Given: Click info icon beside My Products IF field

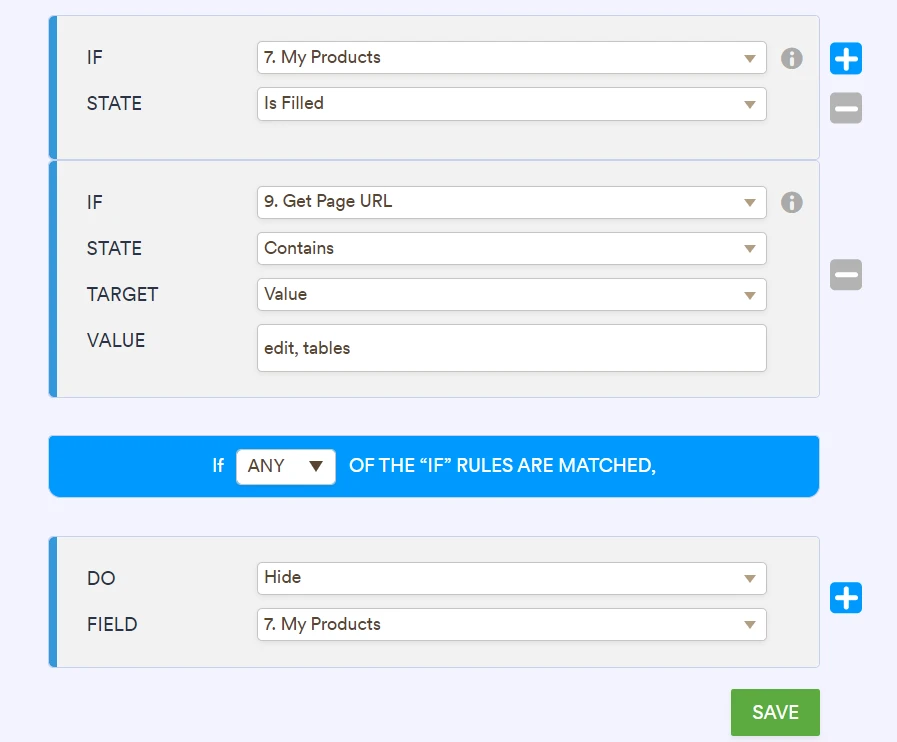Looking at the screenshot, I should click(791, 58).
